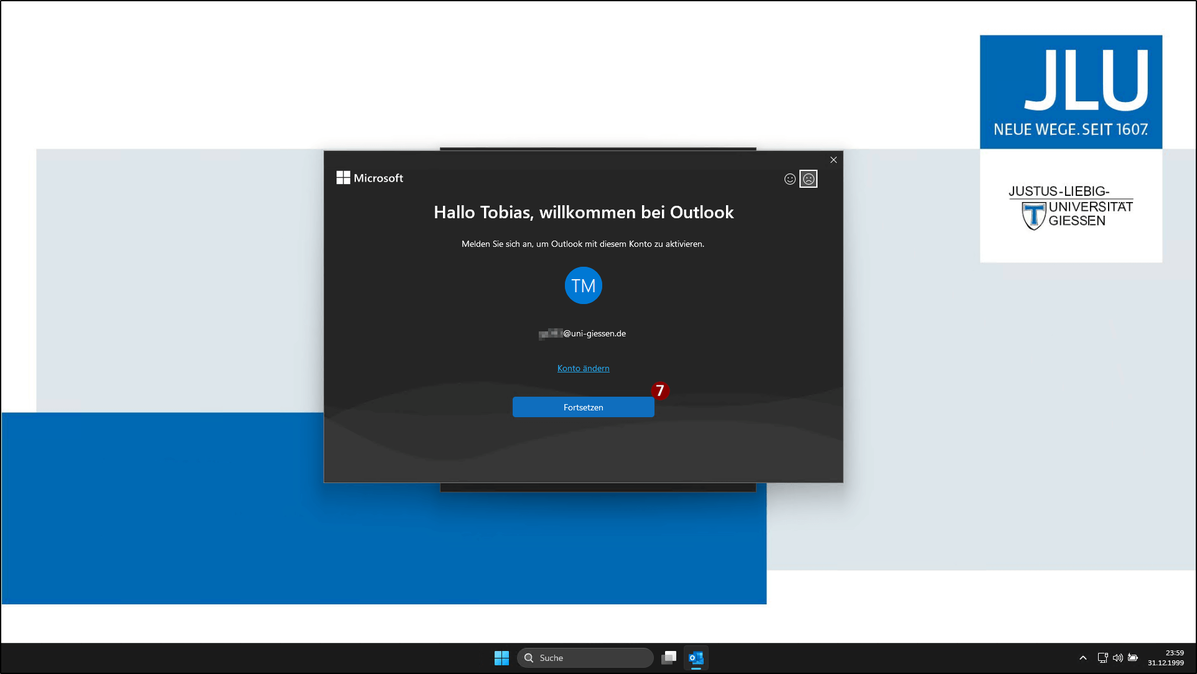Click the speaker volume tray icon
Screen dimensions: 1197x674
coord(1118,658)
